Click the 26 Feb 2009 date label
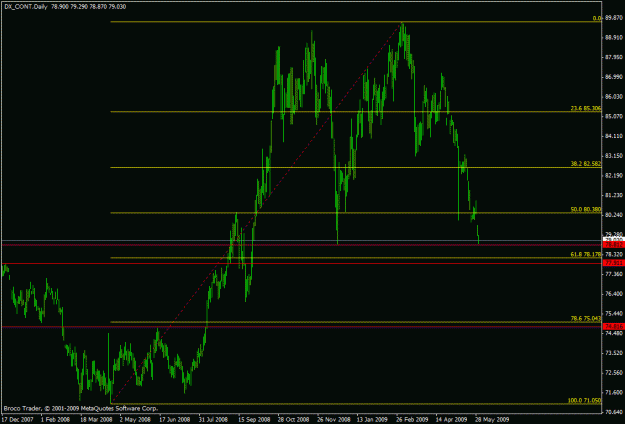The height and width of the screenshot is (424, 625). coord(412,420)
